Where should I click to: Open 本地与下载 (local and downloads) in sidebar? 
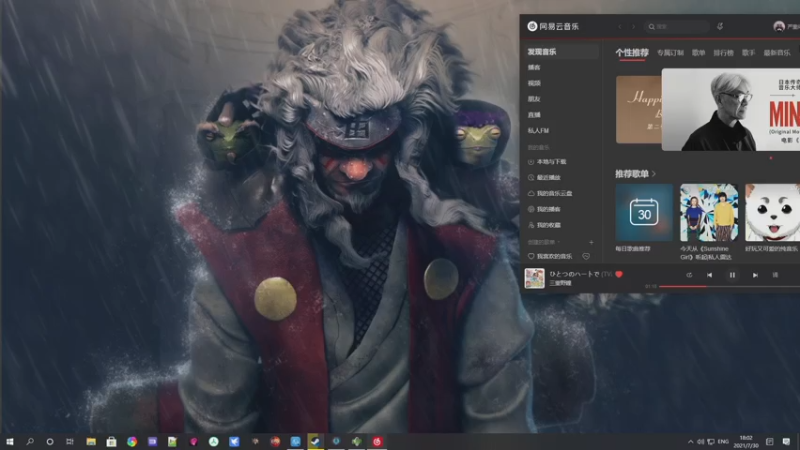click(x=551, y=162)
